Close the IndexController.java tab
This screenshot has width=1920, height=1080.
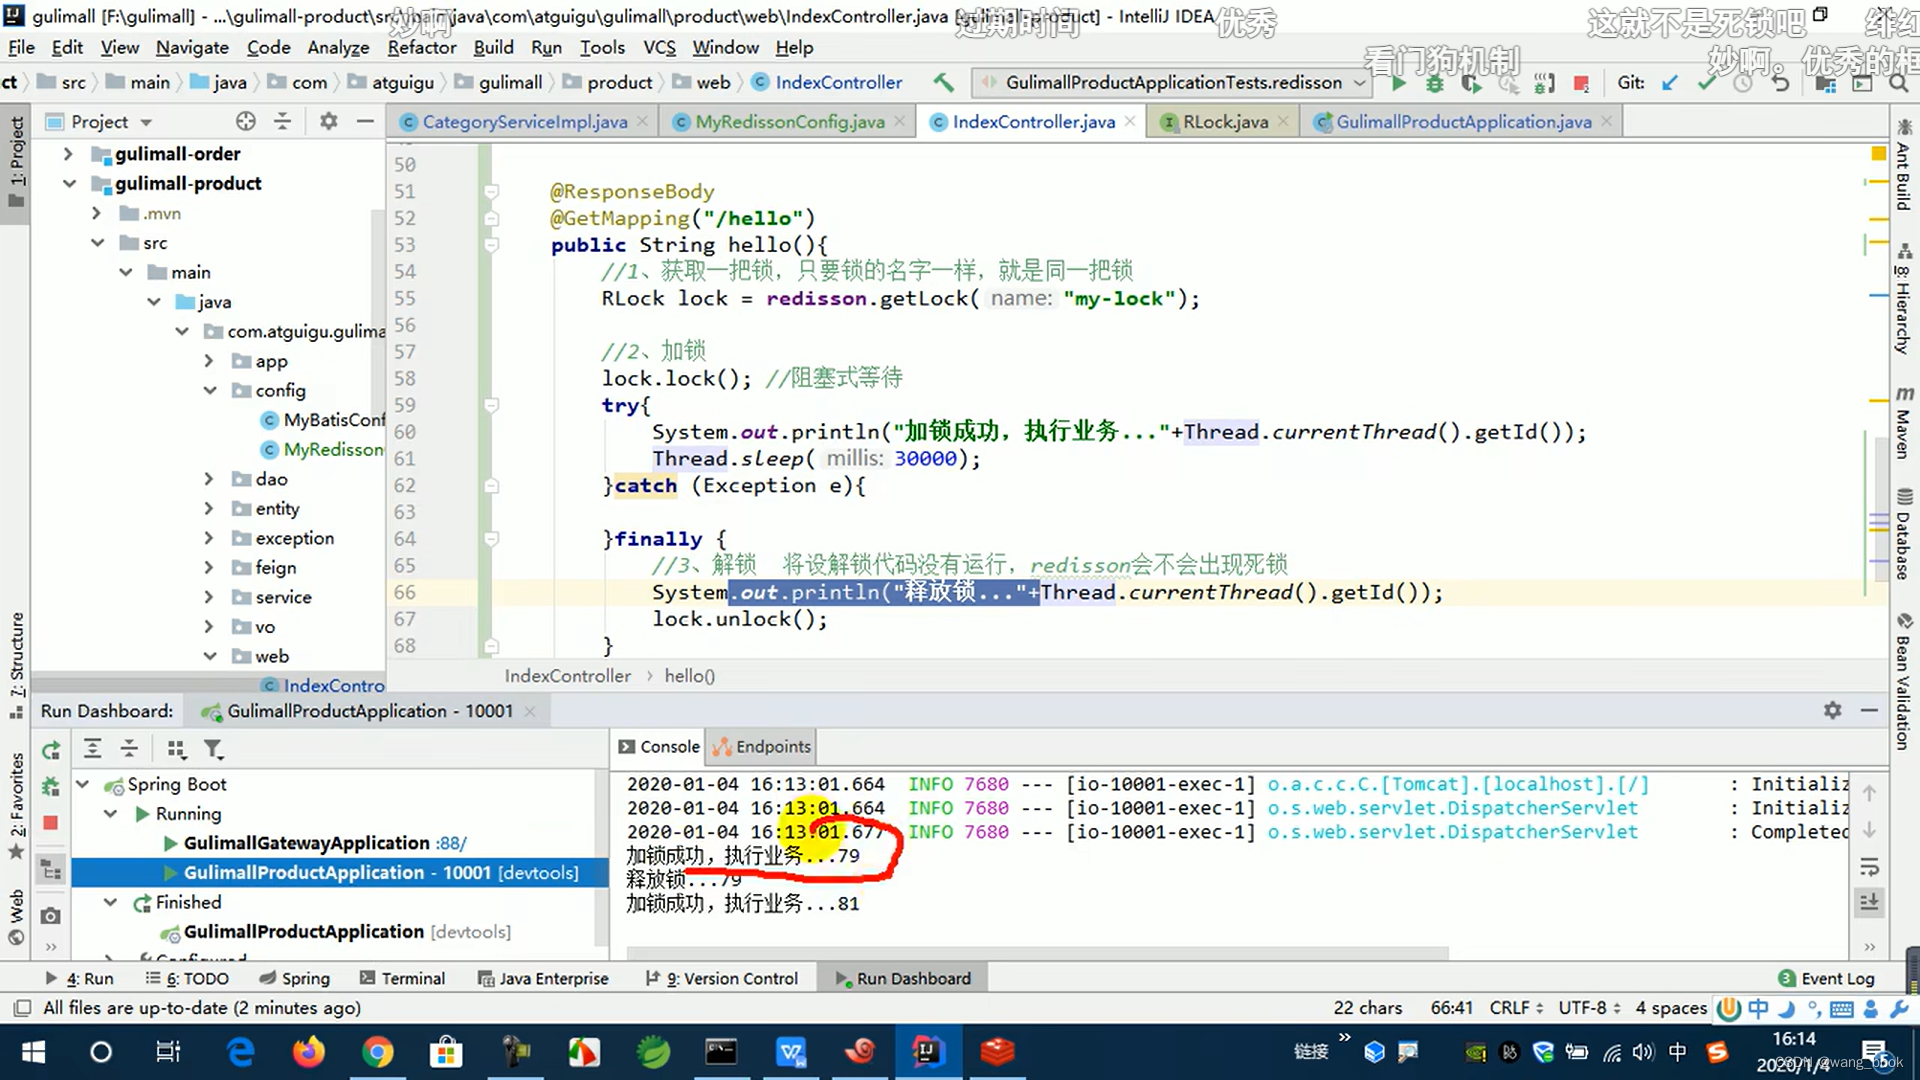pyautogui.click(x=1130, y=121)
